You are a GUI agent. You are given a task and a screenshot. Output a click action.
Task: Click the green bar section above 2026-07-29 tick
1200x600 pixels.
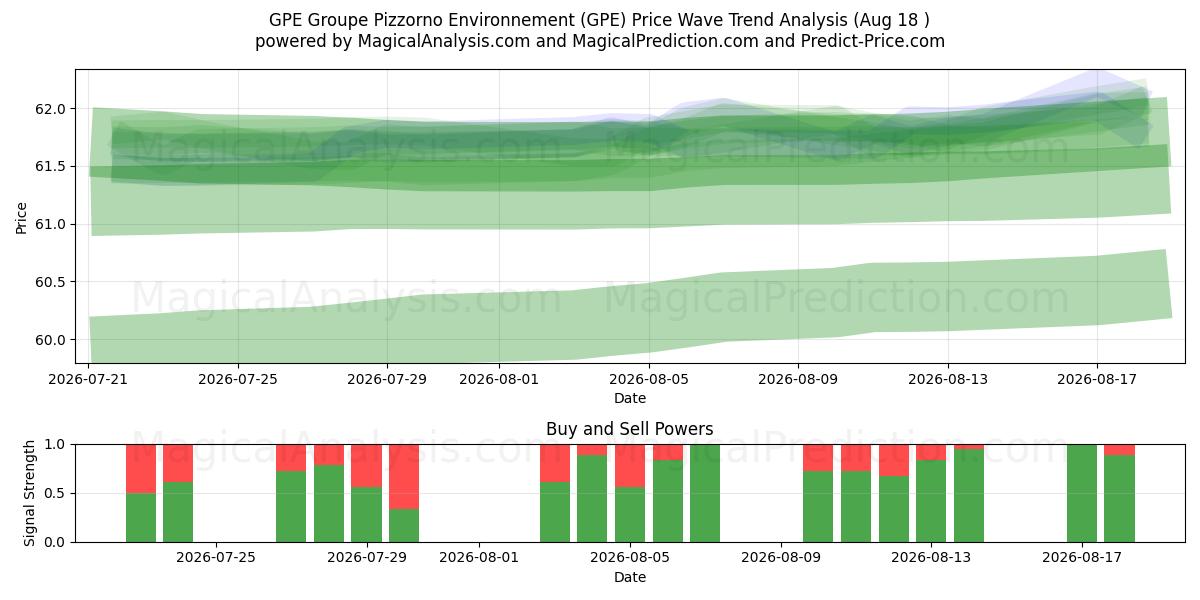tap(367, 515)
